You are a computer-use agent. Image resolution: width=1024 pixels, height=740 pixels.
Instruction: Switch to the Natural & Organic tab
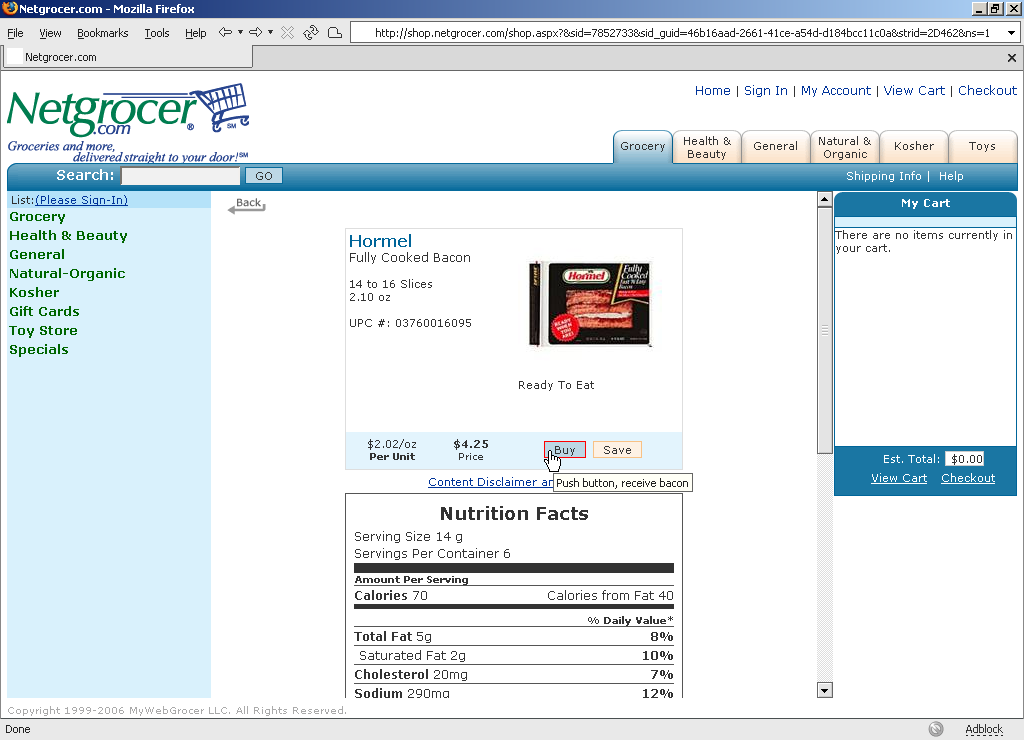click(844, 147)
